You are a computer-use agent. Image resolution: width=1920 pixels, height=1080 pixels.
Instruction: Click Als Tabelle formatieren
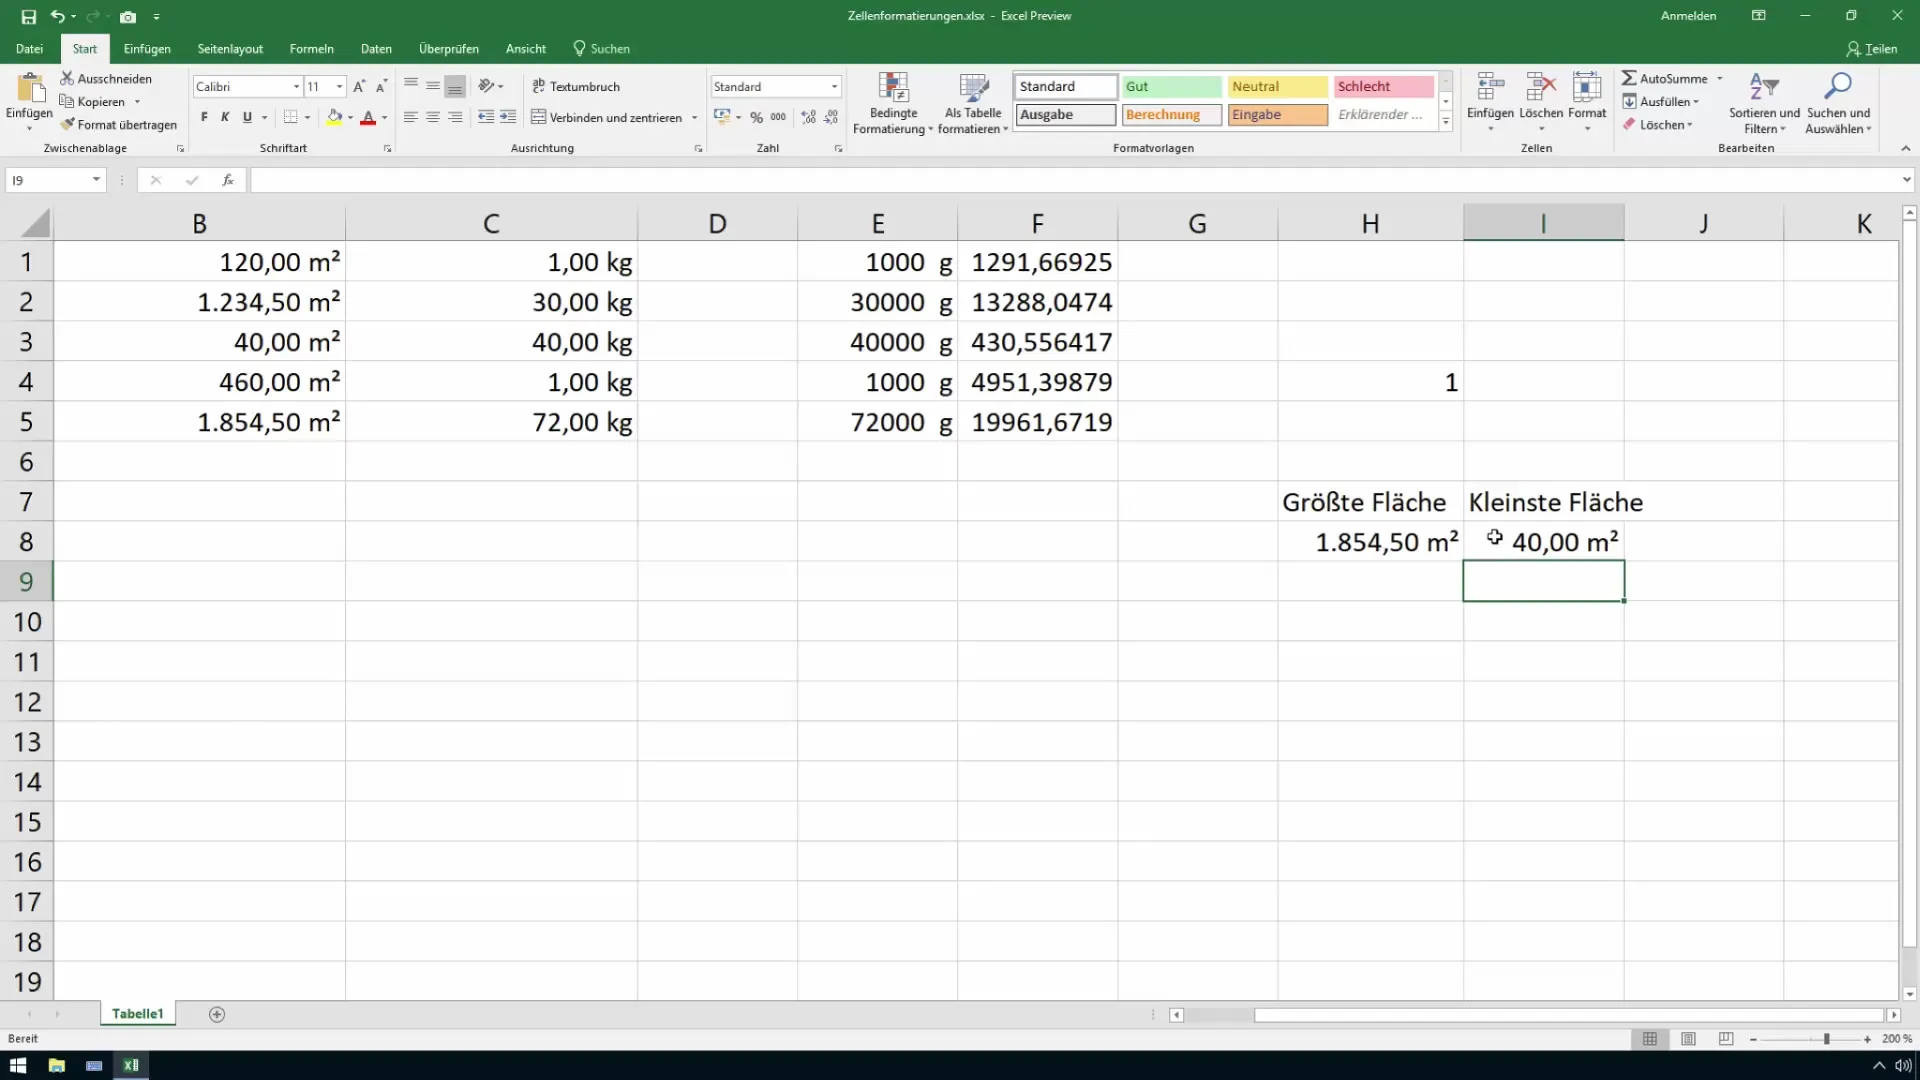pyautogui.click(x=973, y=104)
